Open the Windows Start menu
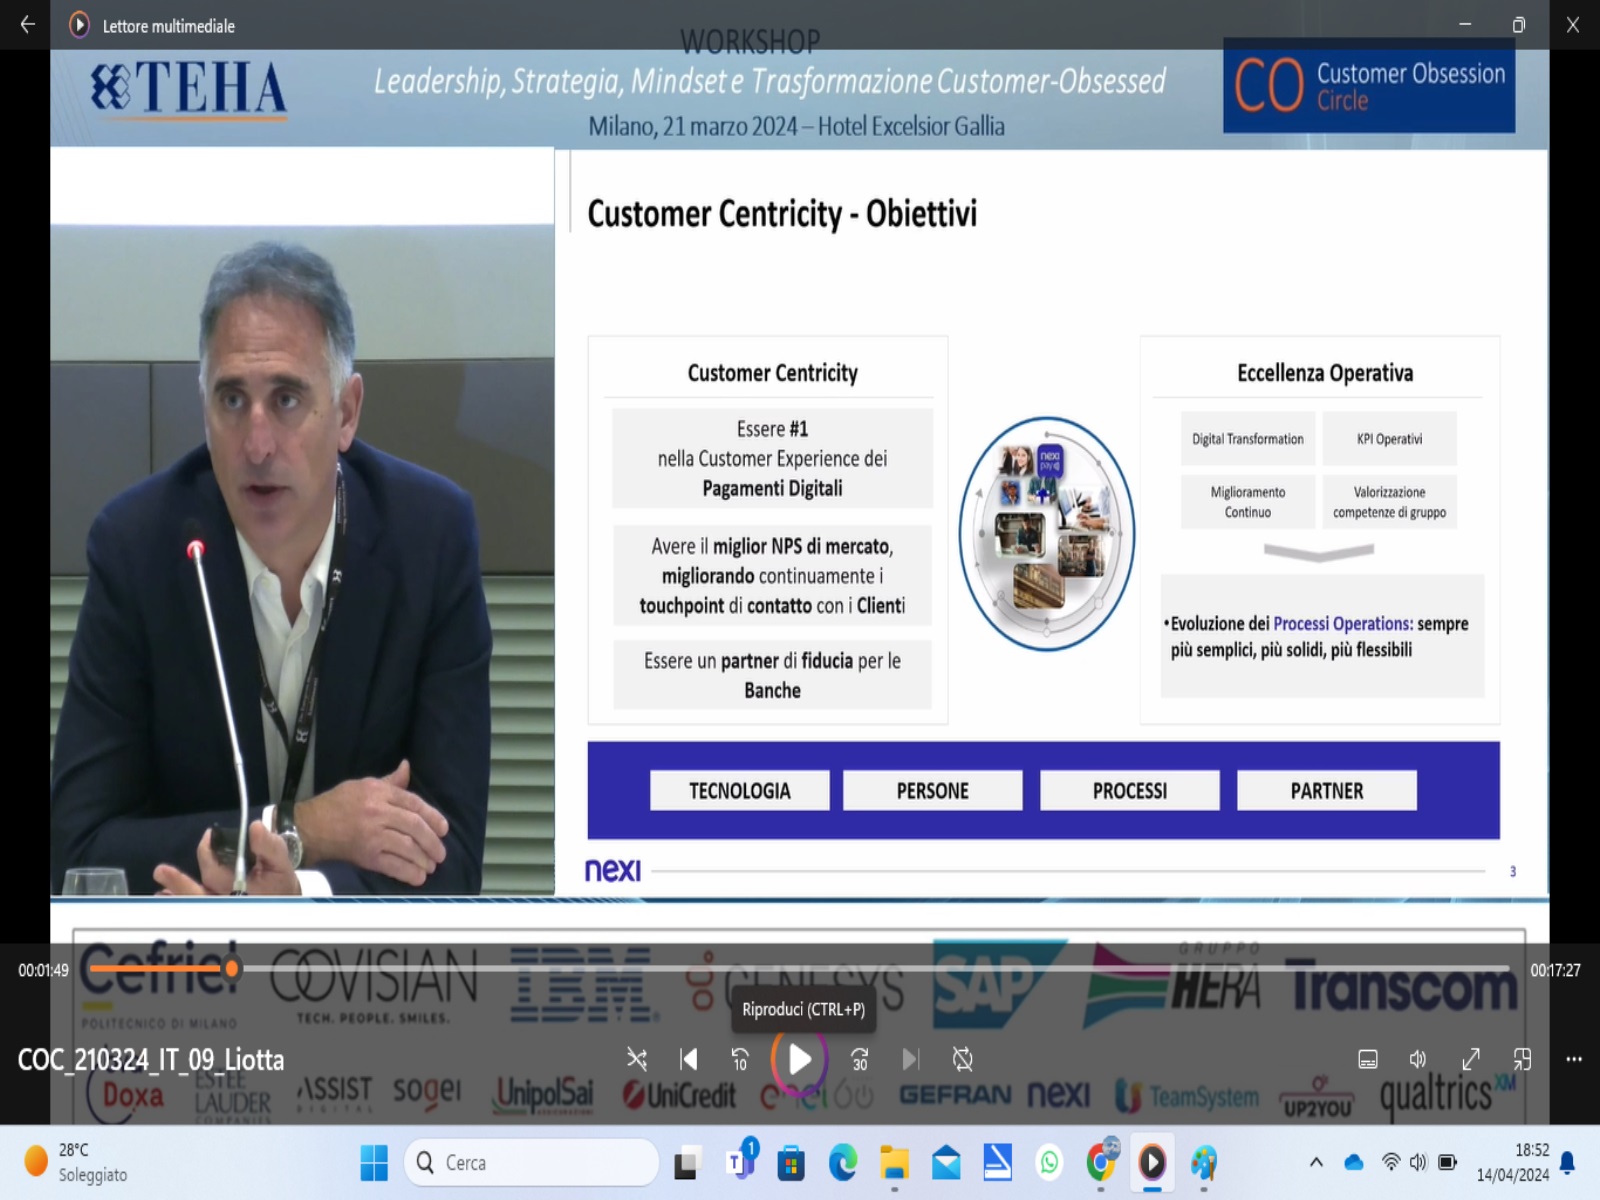 point(374,1162)
